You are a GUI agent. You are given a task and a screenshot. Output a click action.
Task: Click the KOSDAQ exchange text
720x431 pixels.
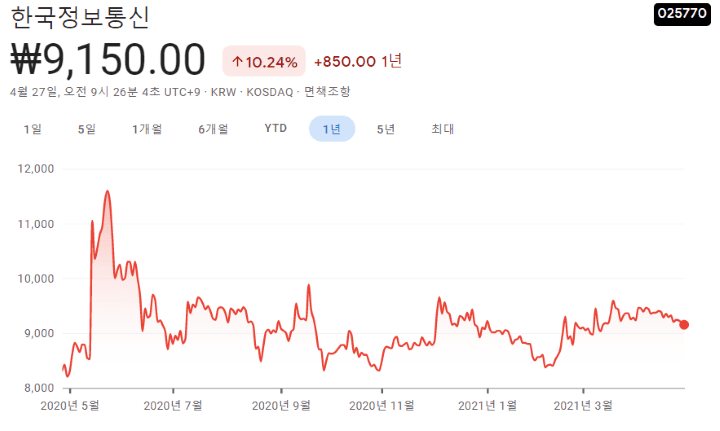click(270, 92)
